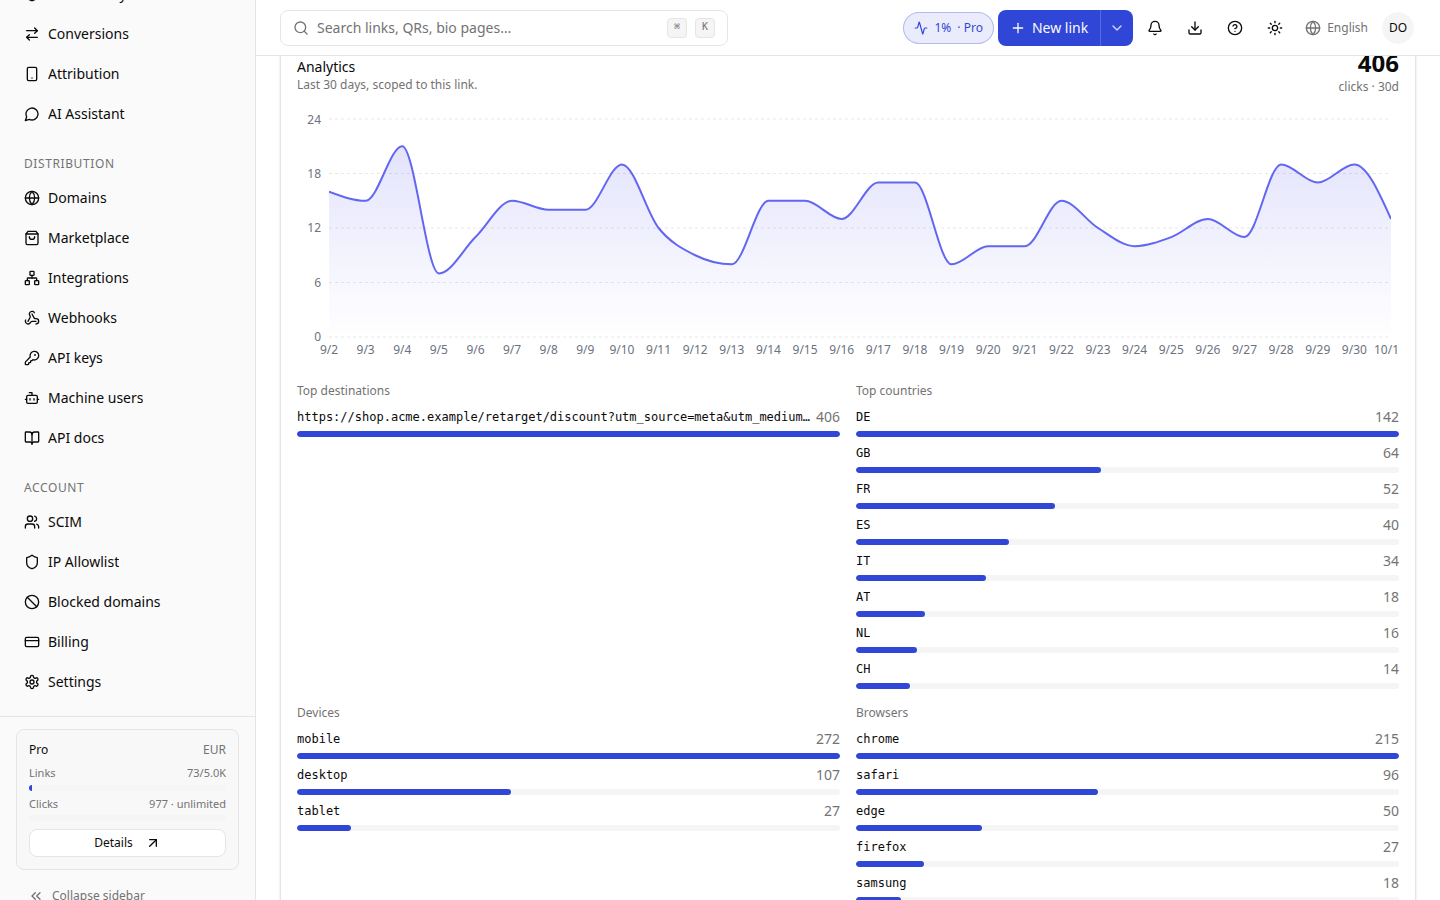1440x900 pixels.
Task: Collapse the sidebar
Action: tap(87, 895)
